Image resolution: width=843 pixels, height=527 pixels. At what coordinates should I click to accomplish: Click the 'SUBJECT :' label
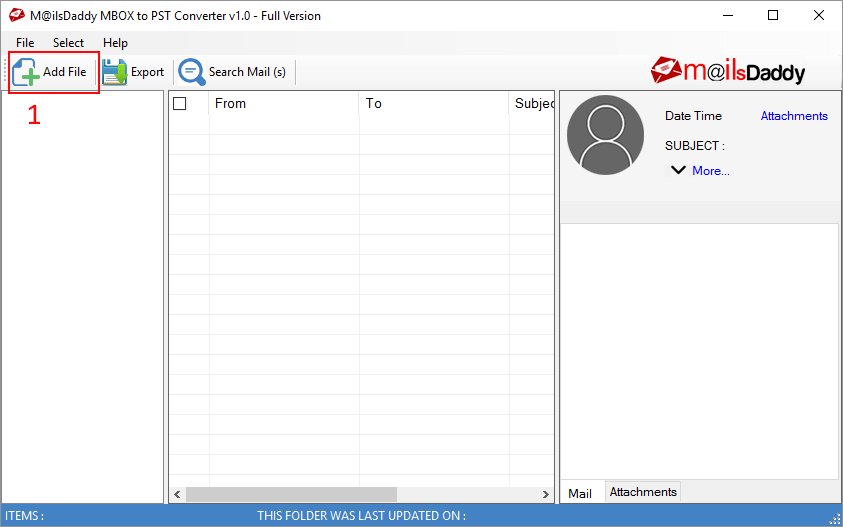coord(695,146)
